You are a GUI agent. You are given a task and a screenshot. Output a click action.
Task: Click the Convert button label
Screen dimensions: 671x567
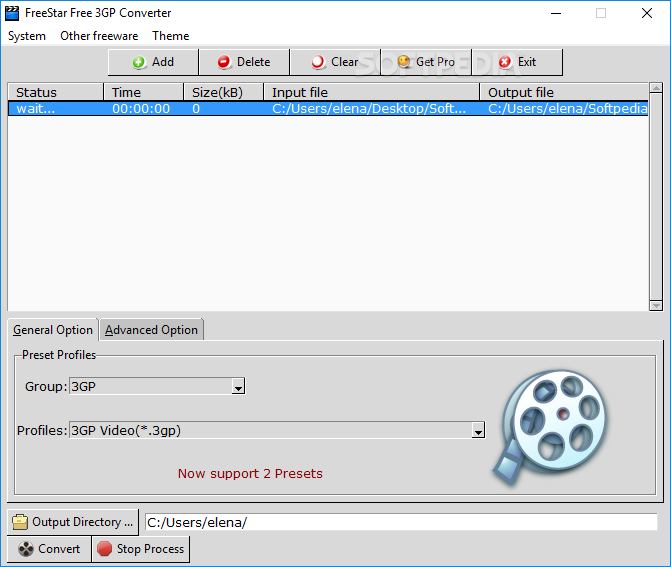click(59, 549)
